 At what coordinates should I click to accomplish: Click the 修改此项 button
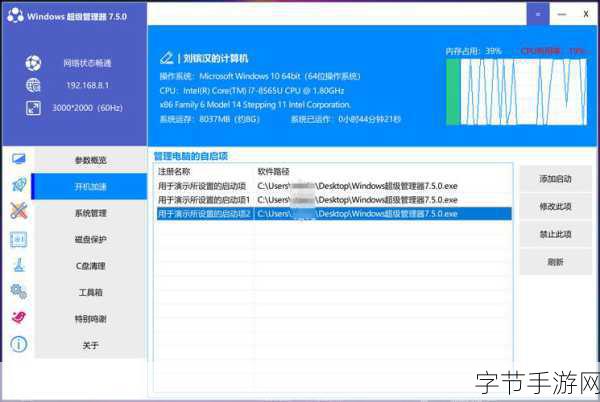pyautogui.click(x=555, y=206)
